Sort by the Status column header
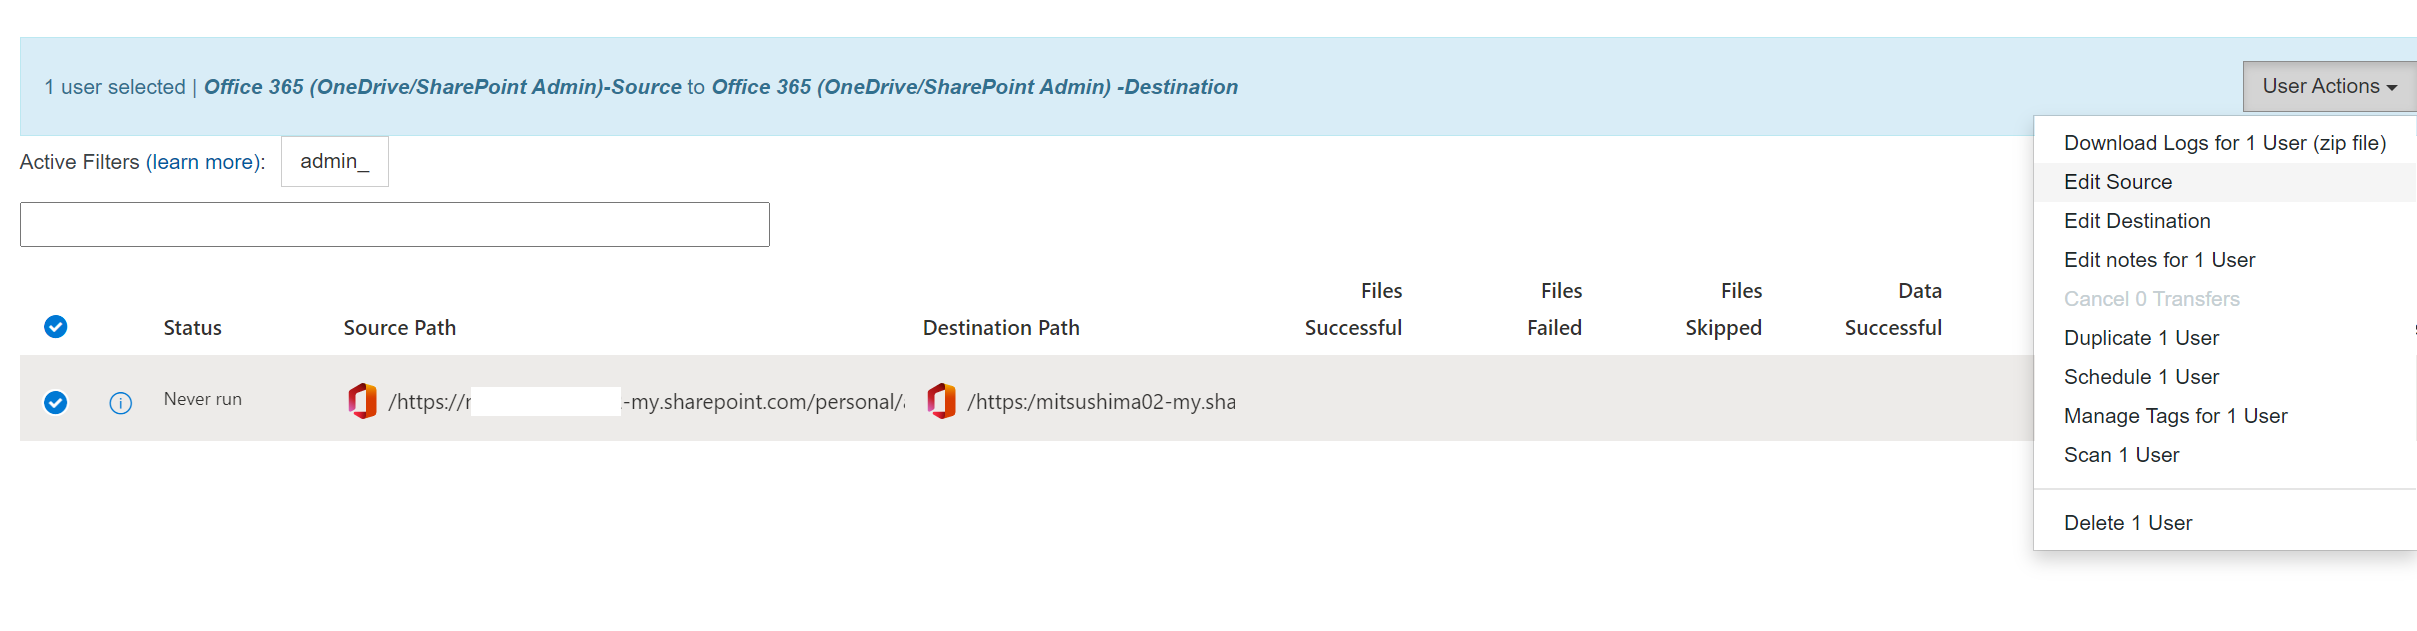2417x631 pixels. 192,328
